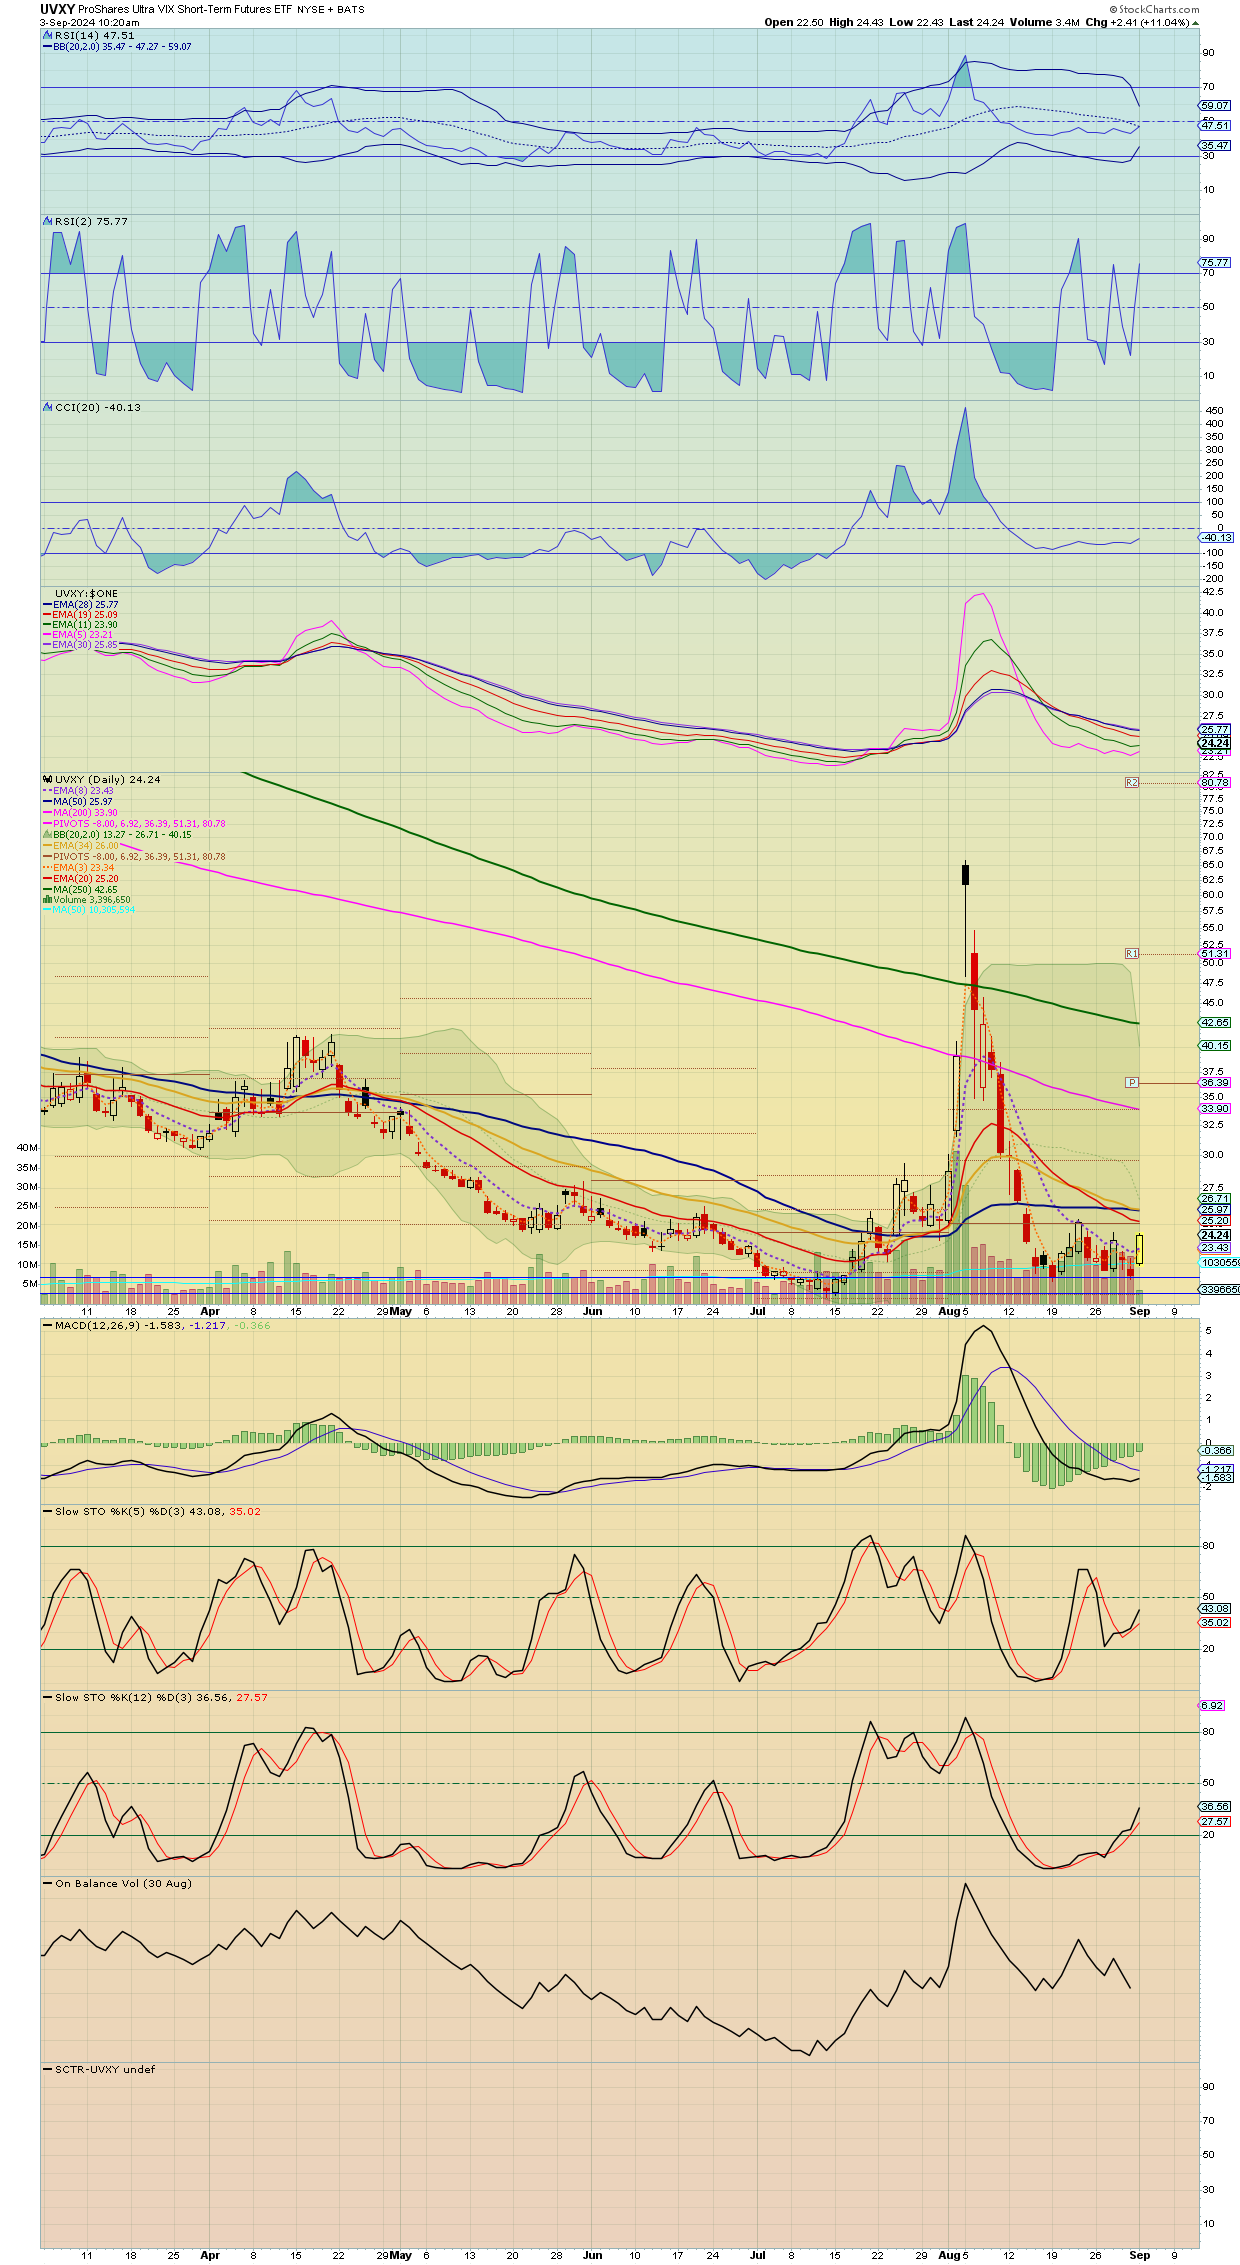
Task: Click the magenta MA(200) line swatch
Action: point(47,813)
